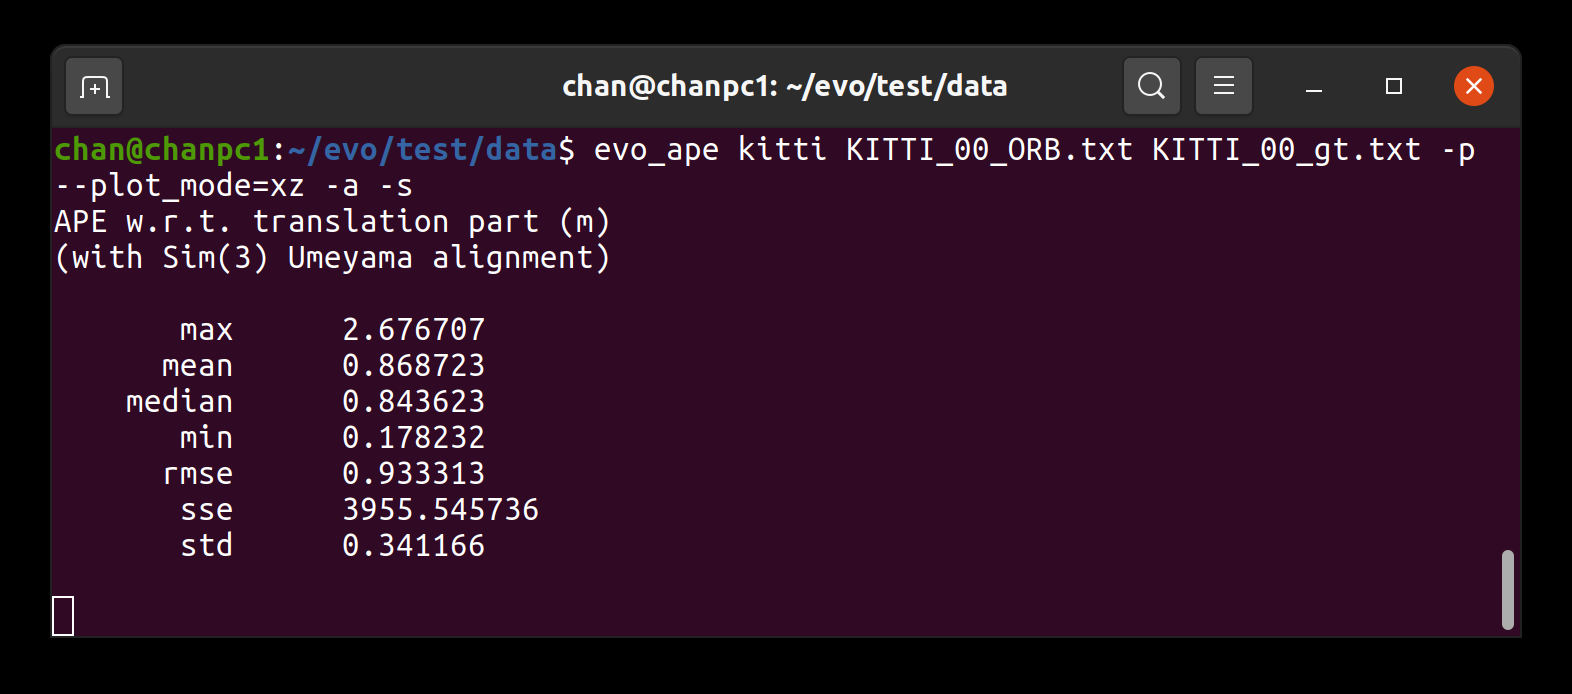Maximize the terminal window

click(1393, 87)
